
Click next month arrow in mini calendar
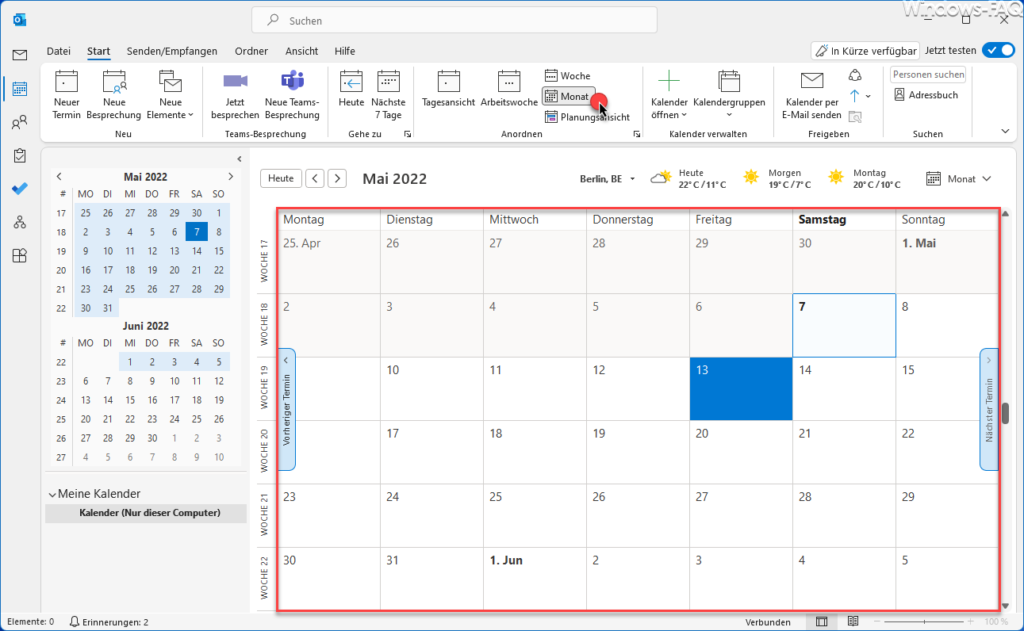(231, 176)
